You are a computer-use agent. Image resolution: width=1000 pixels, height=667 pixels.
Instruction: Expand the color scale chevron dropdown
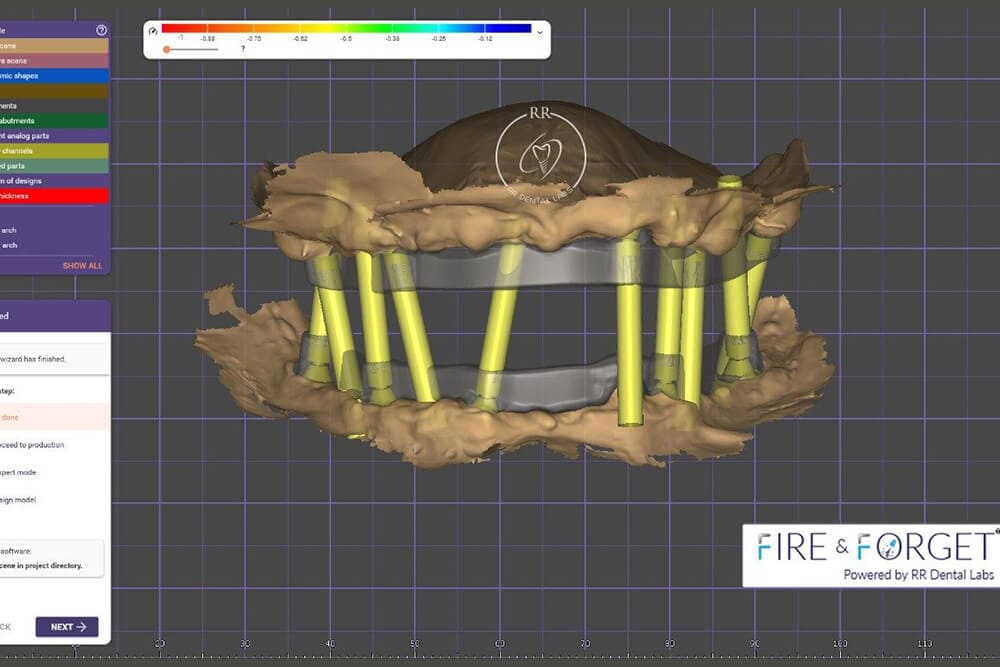click(x=540, y=31)
